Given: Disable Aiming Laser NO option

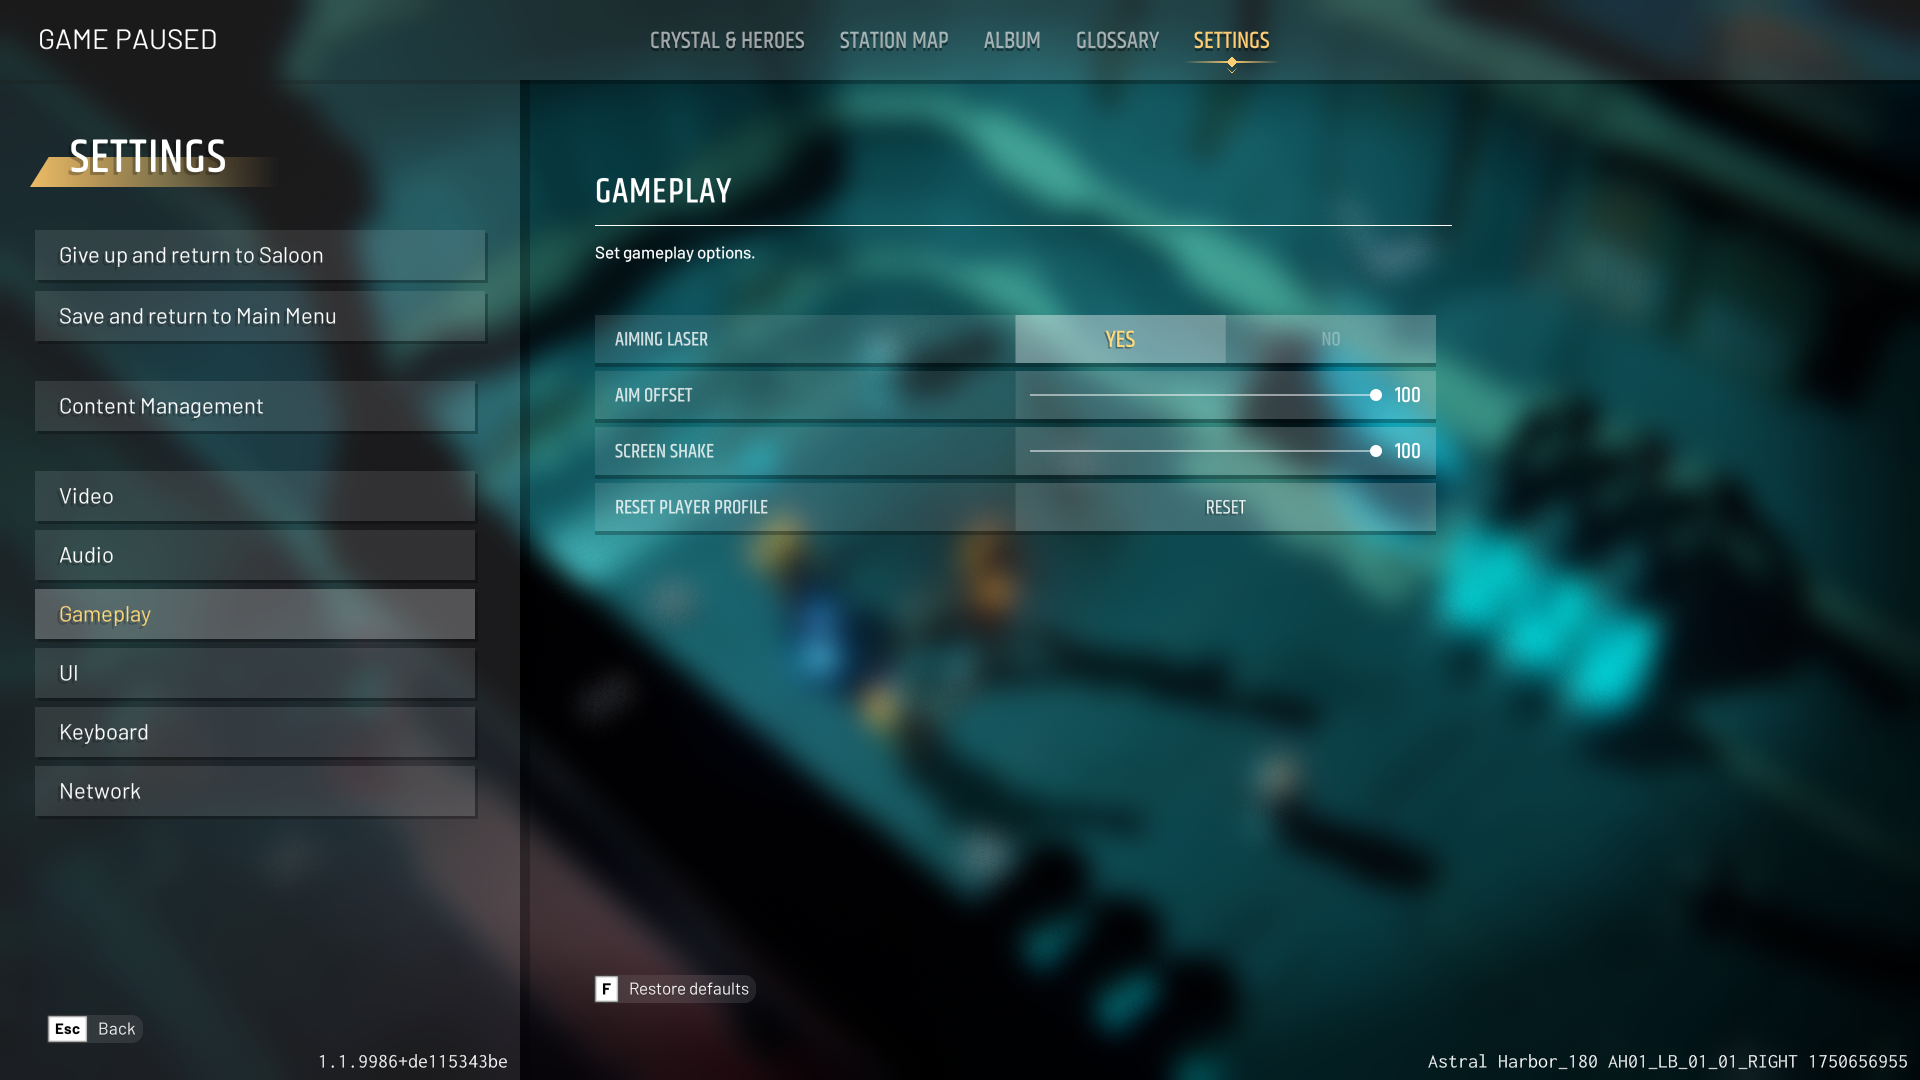Looking at the screenshot, I should point(1329,338).
